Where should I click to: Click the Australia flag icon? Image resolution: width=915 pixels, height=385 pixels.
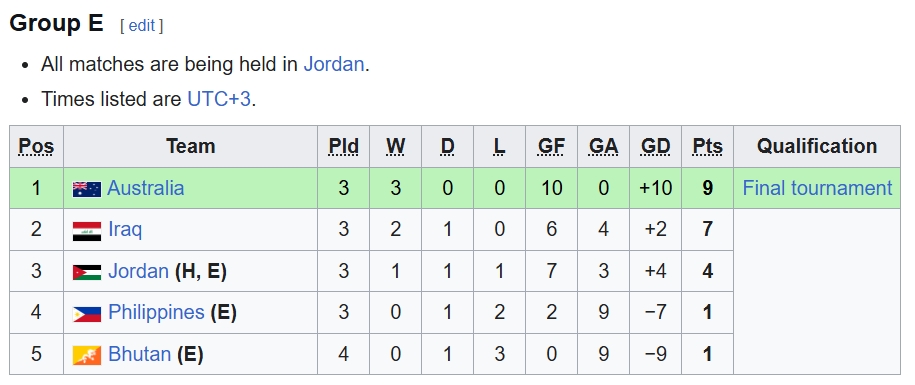pos(87,189)
